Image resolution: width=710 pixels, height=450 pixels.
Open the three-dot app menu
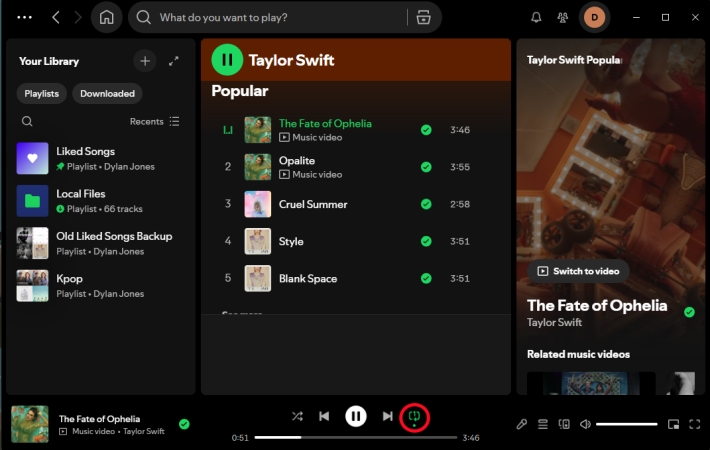pyautogui.click(x=24, y=17)
